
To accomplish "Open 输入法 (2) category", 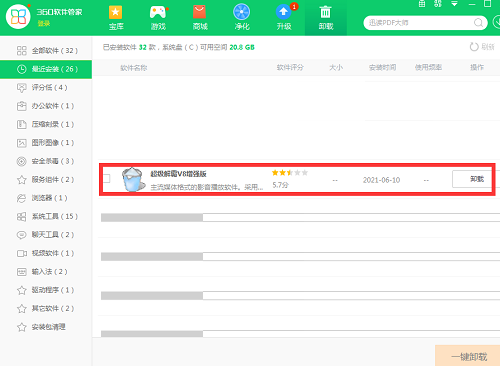I will click(x=46, y=272).
